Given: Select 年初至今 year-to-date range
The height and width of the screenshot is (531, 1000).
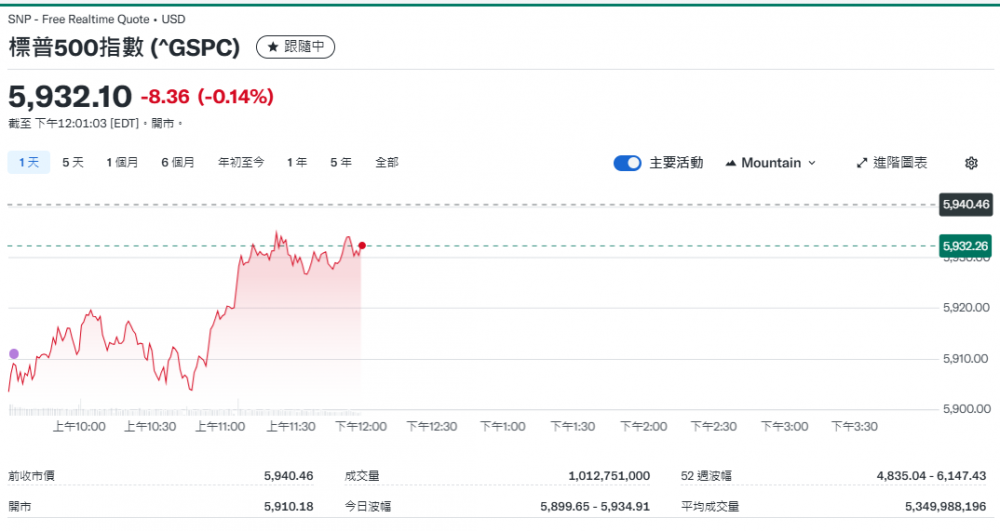Looking at the screenshot, I should coord(241,162).
